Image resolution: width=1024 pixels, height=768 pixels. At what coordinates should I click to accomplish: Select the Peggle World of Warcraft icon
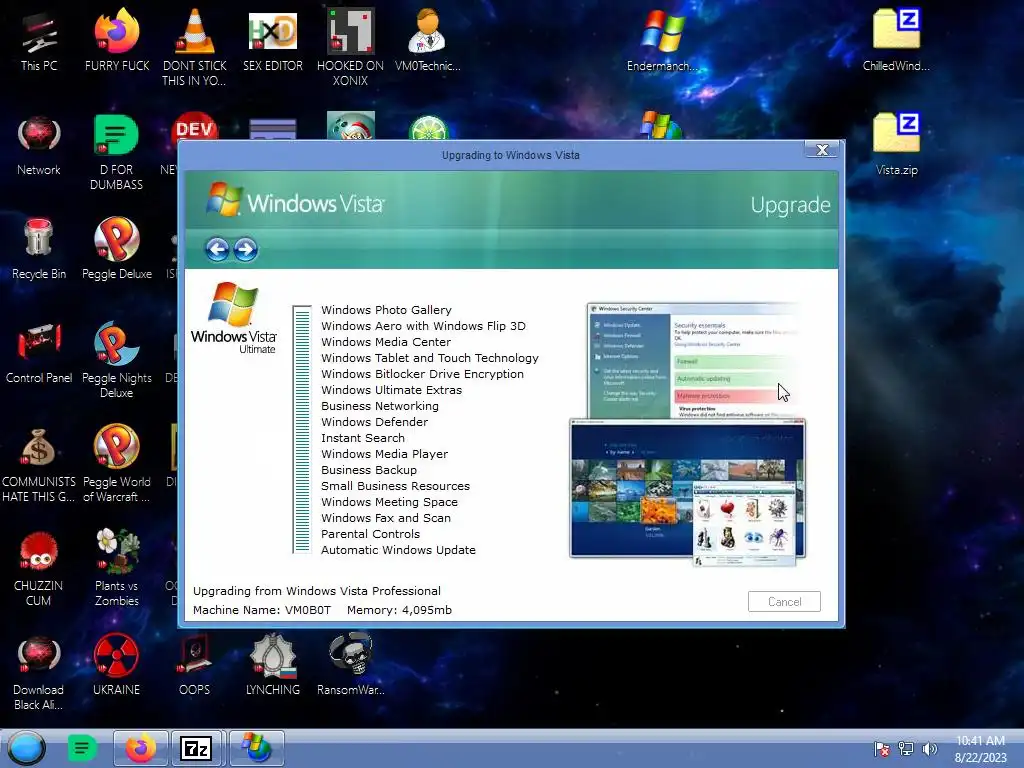coord(117,464)
